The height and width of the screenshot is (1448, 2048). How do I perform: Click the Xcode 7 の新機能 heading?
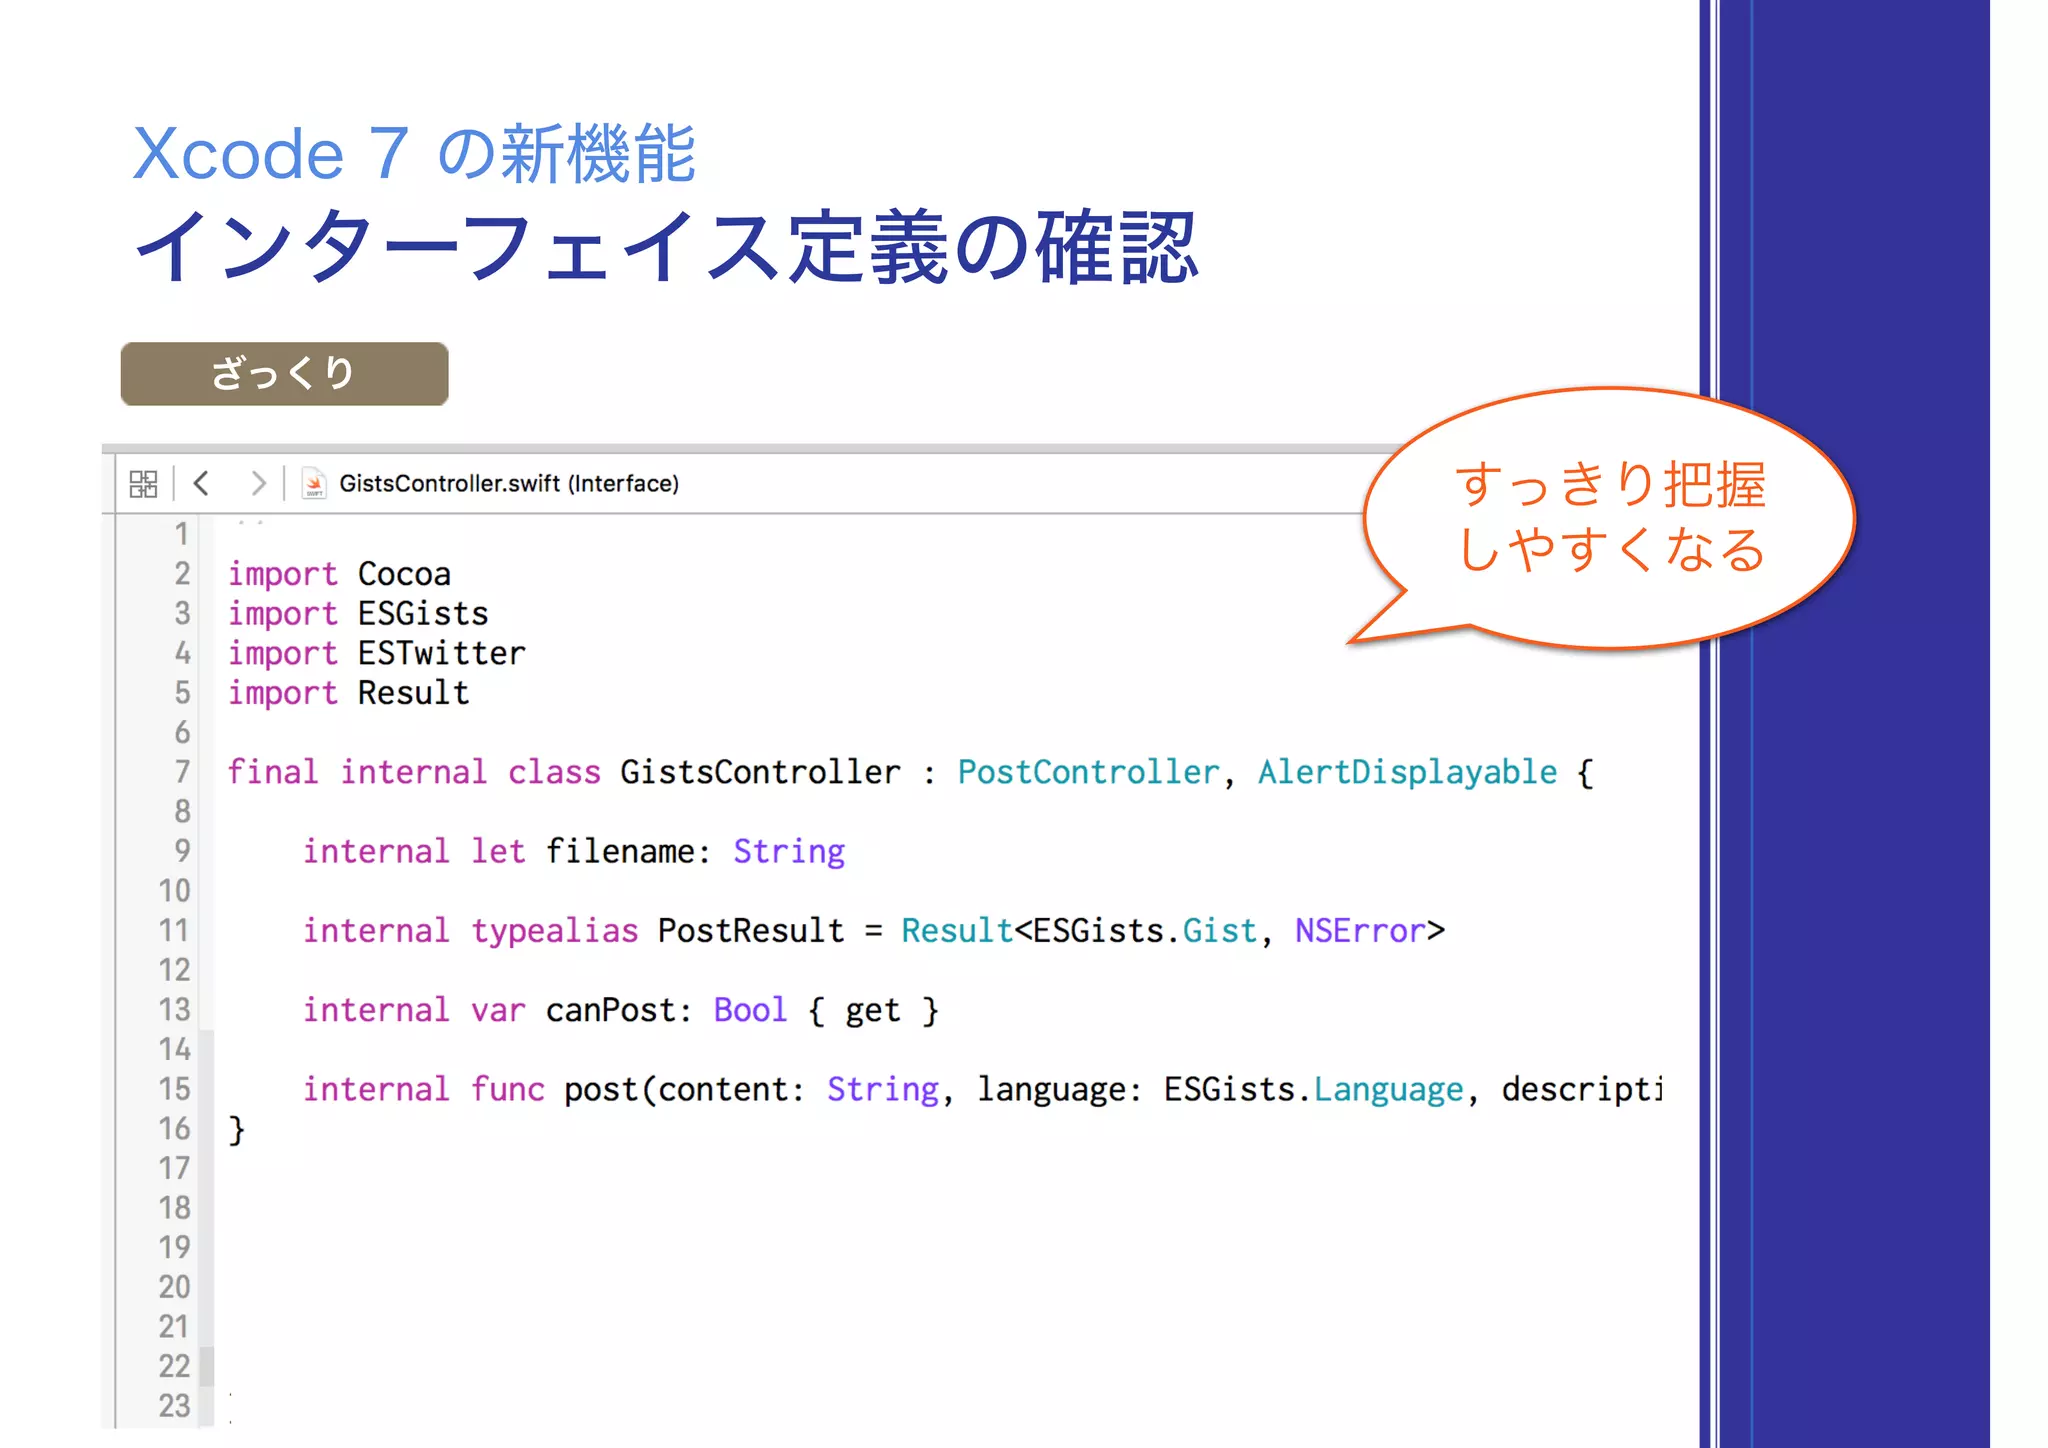[x=414, y=154]
